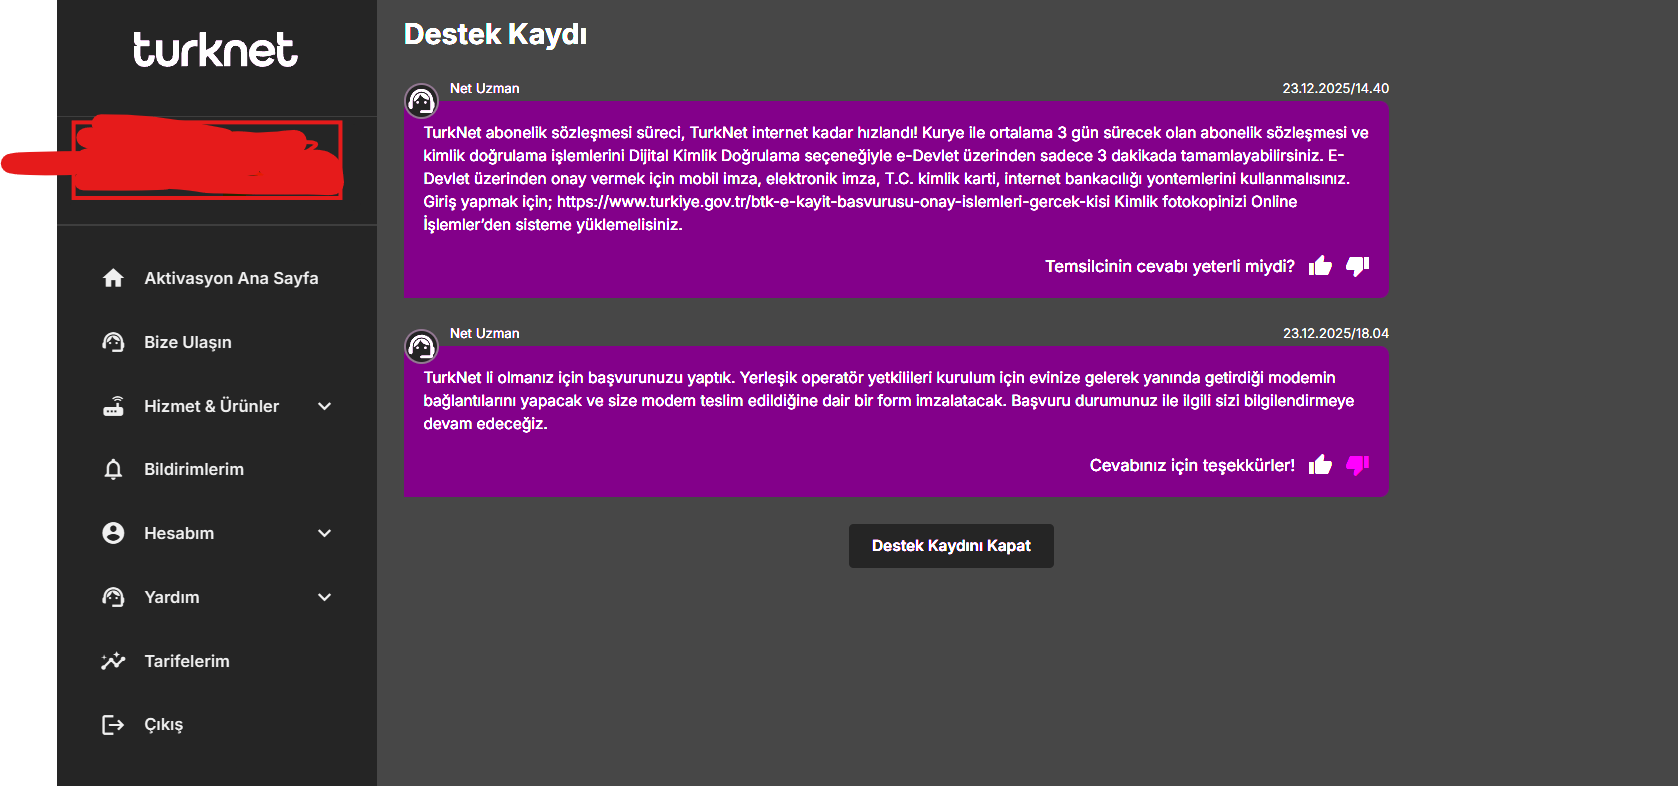Give thumbs down on the 14.40 reply

1357,266
